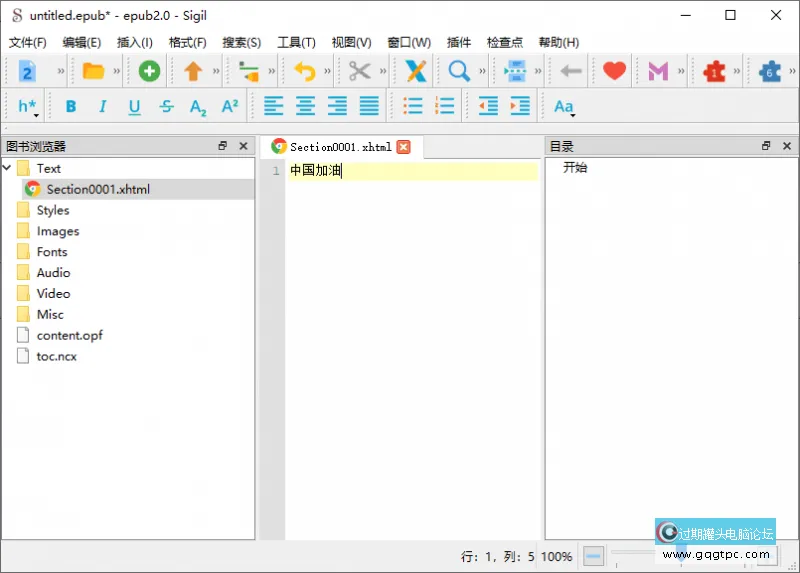Open the 格式(F) menu
The height and width of the screenshot is (573, 800).
pyautogui.click(x=188, y=42)
